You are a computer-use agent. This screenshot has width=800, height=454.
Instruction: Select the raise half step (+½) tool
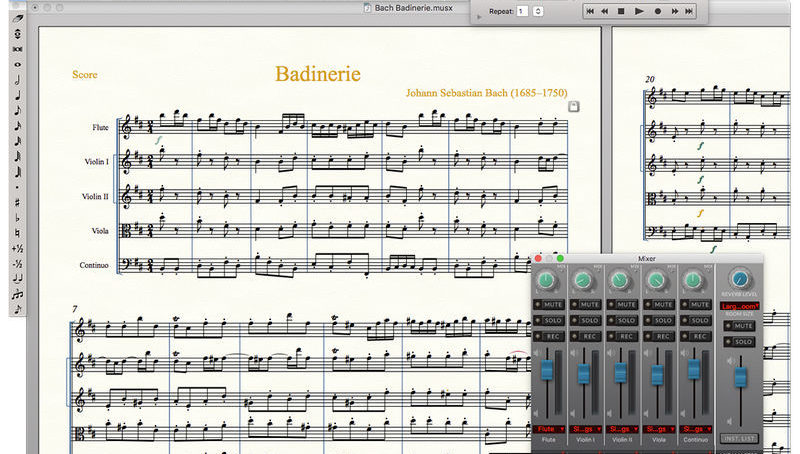point(17,248)
